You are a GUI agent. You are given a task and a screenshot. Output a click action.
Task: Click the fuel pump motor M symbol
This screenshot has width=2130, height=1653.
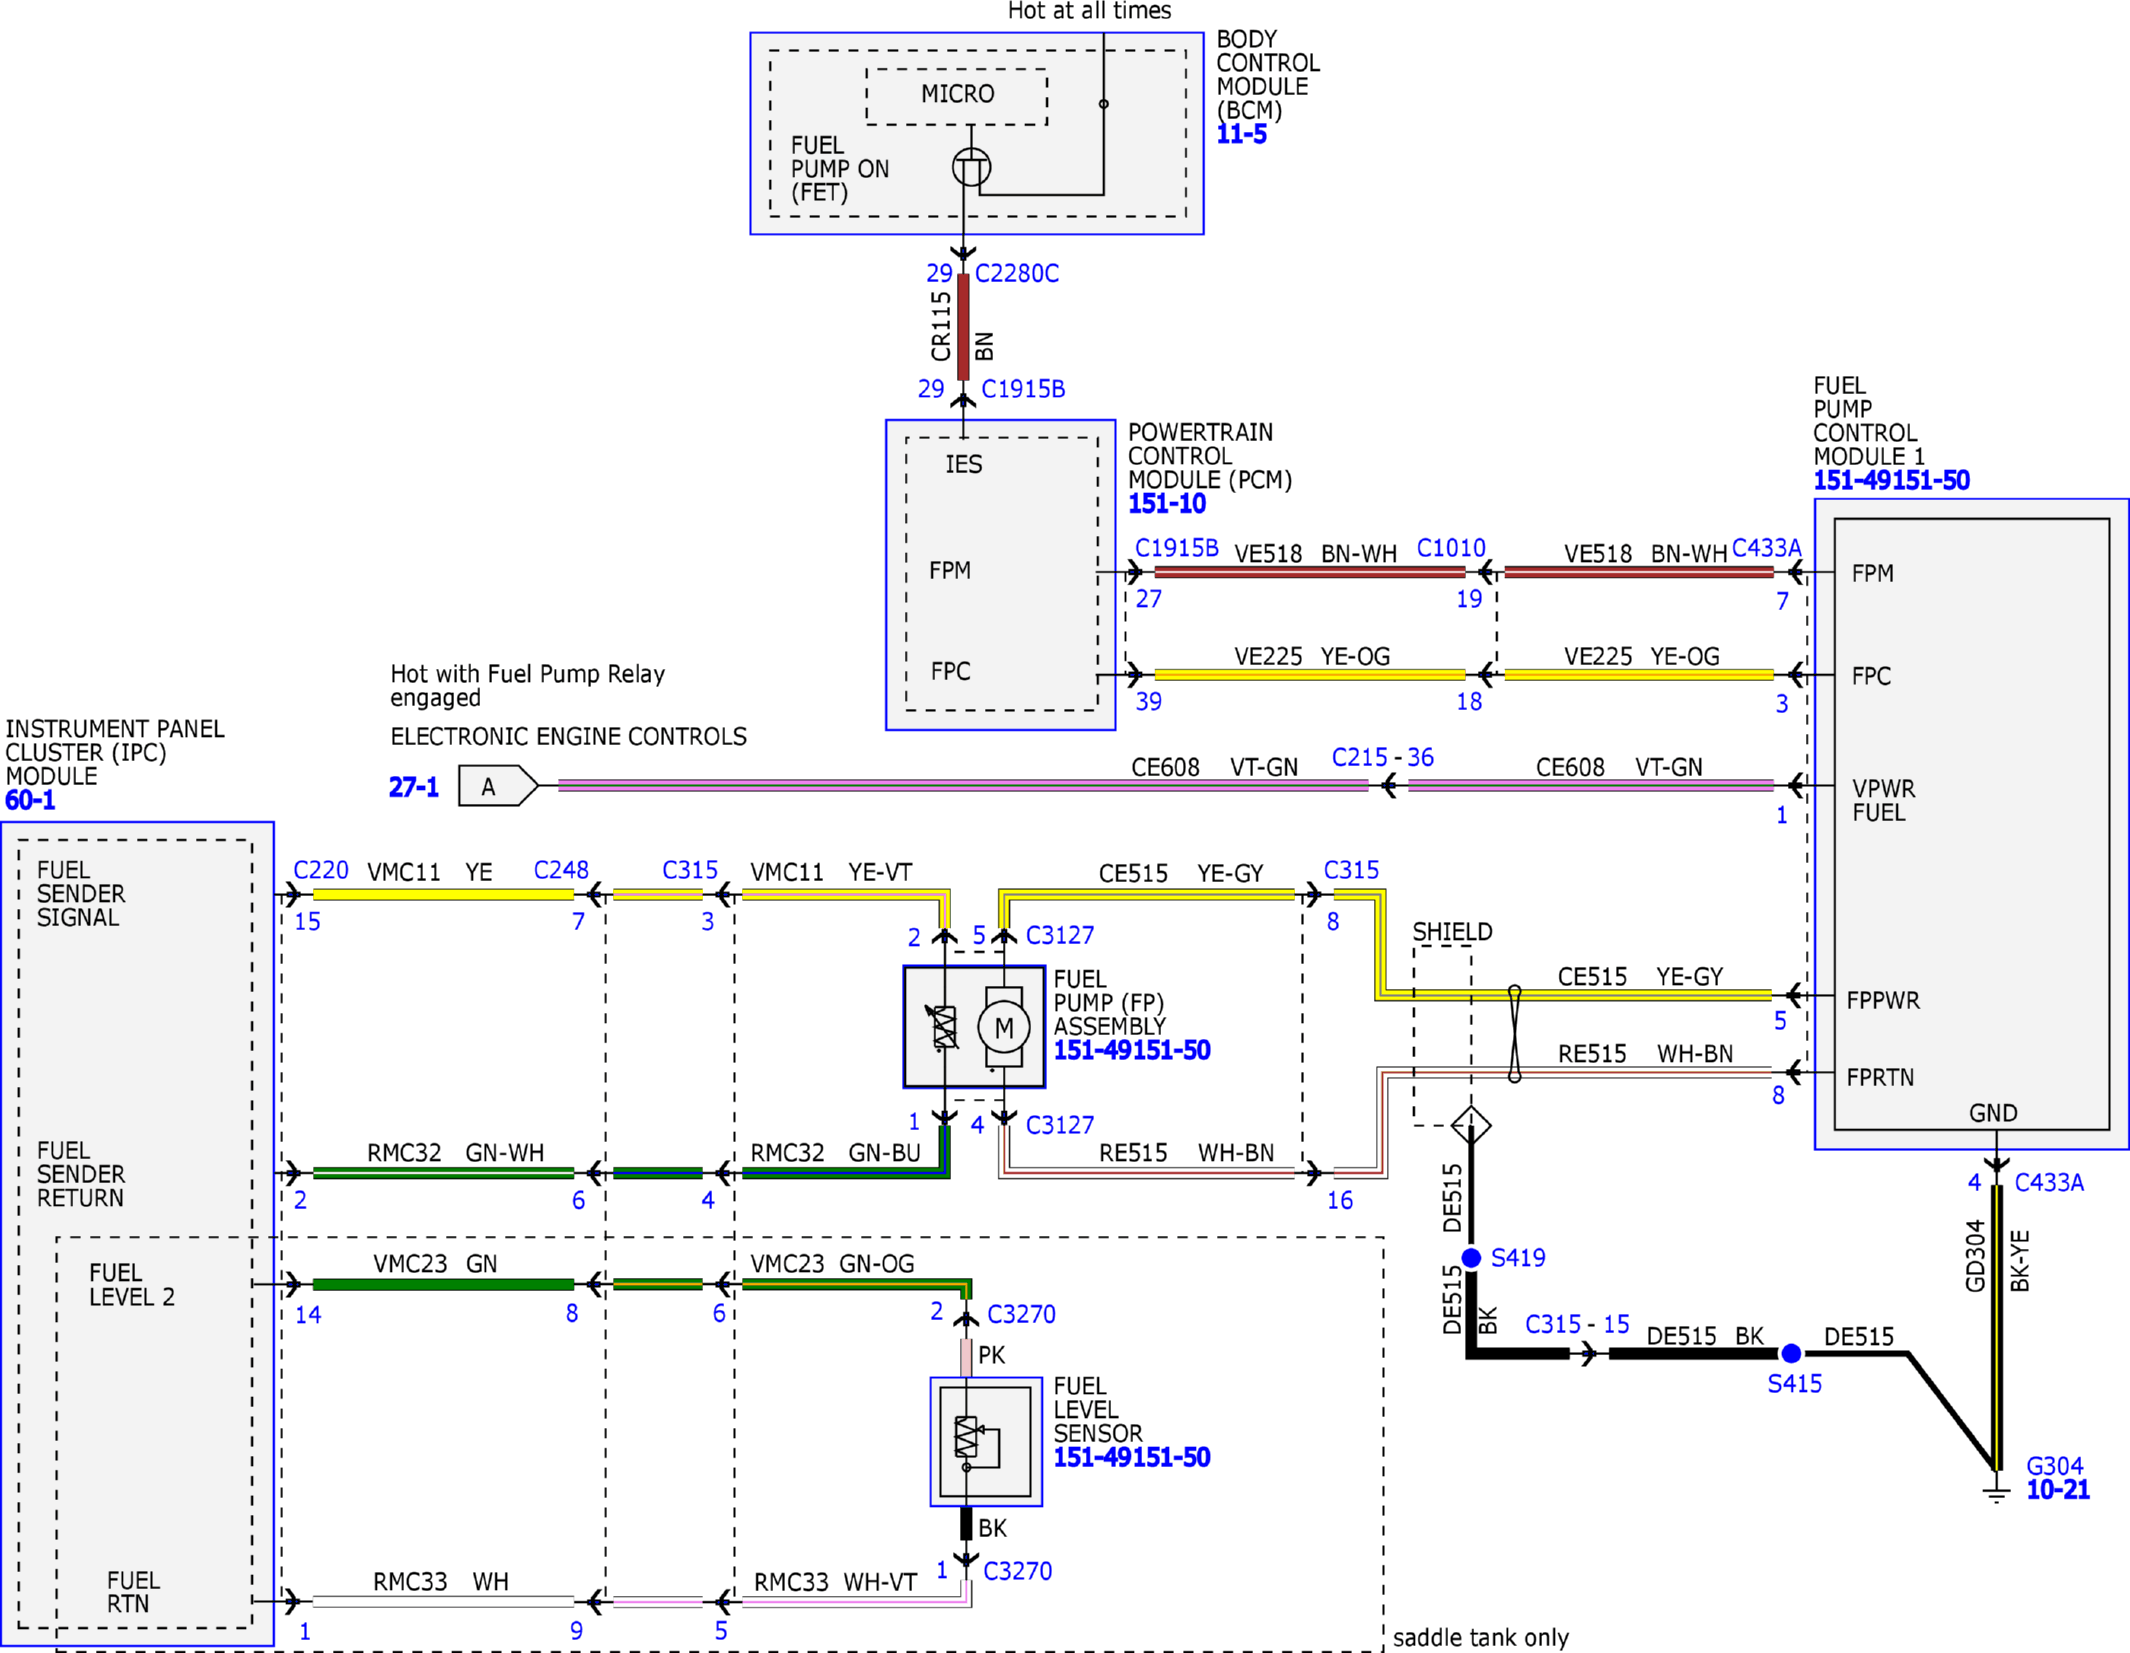(1004, 1027)
